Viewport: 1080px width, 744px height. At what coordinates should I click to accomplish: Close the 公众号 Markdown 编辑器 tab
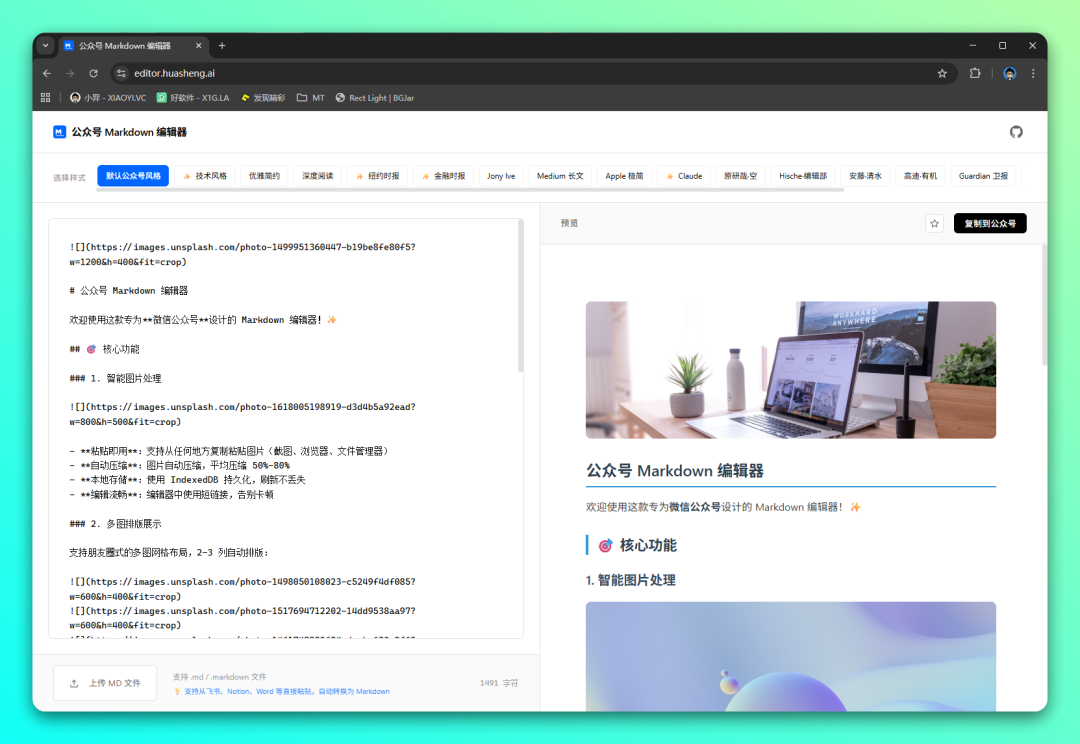(x=198, y=45)
